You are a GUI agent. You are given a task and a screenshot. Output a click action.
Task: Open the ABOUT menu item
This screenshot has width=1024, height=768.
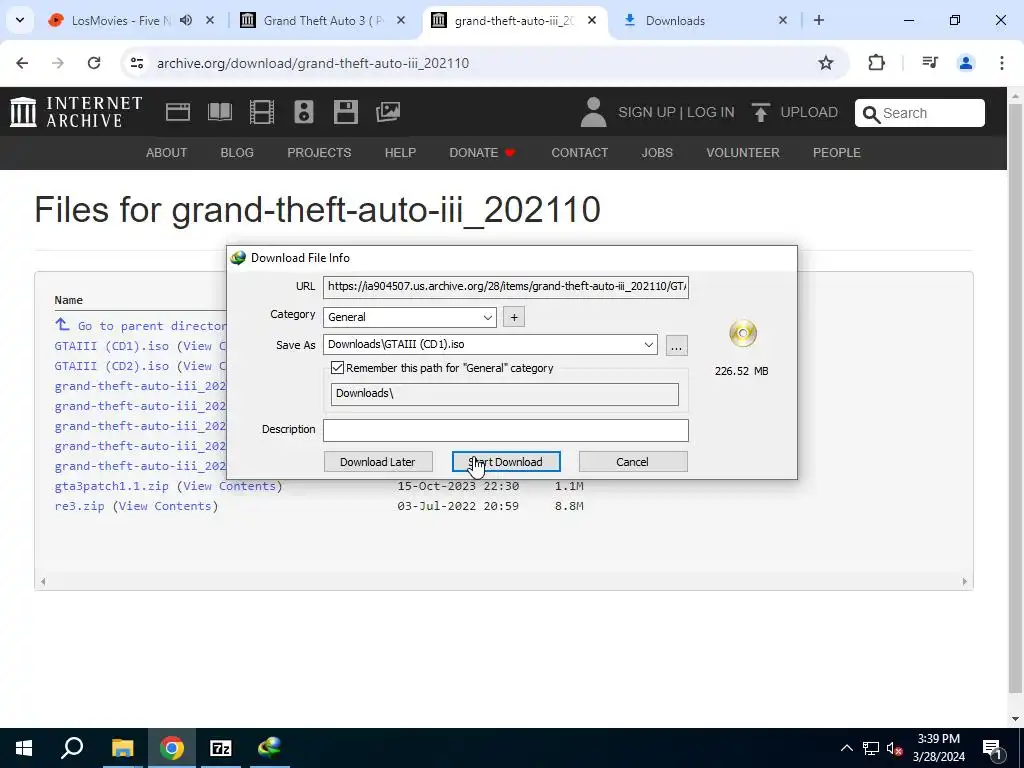click(167, 153)
